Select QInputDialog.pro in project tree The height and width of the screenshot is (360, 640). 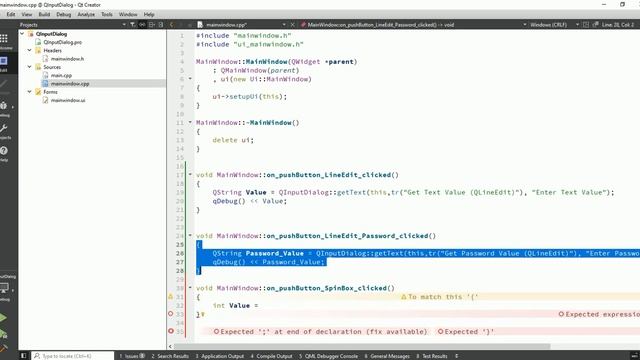click(62, 42)
